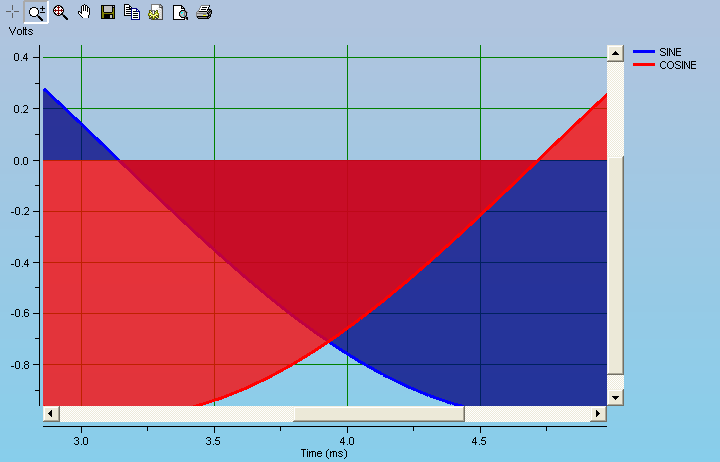
Task: Print the graph using the printer icon
Action: coord(203,13)
